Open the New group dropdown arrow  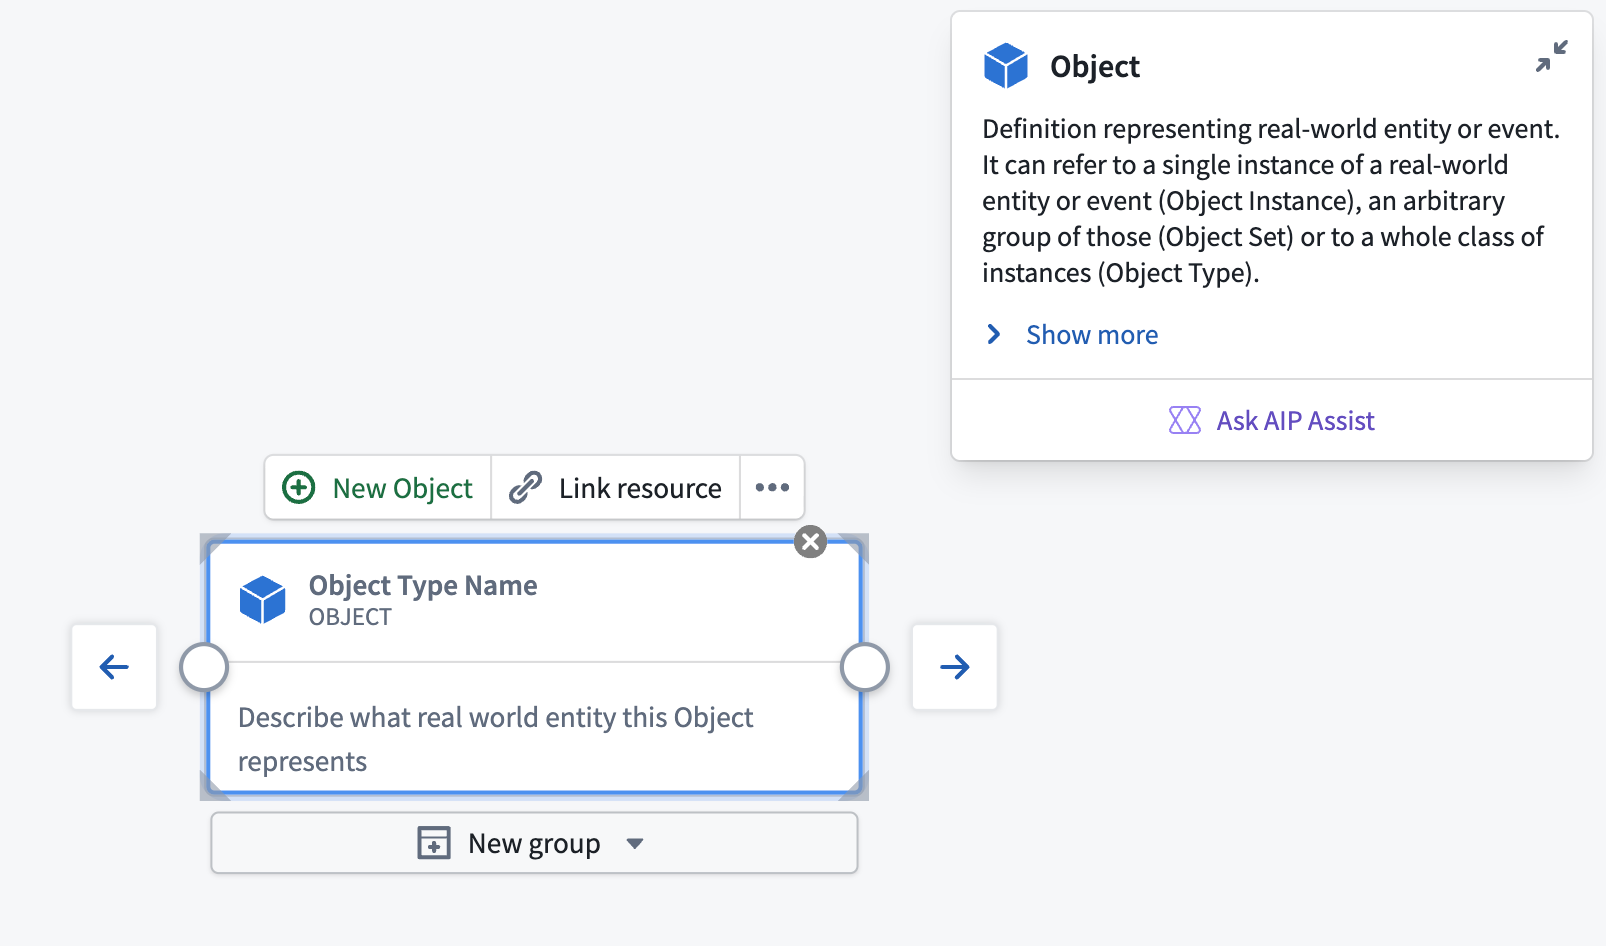[634, 844]
